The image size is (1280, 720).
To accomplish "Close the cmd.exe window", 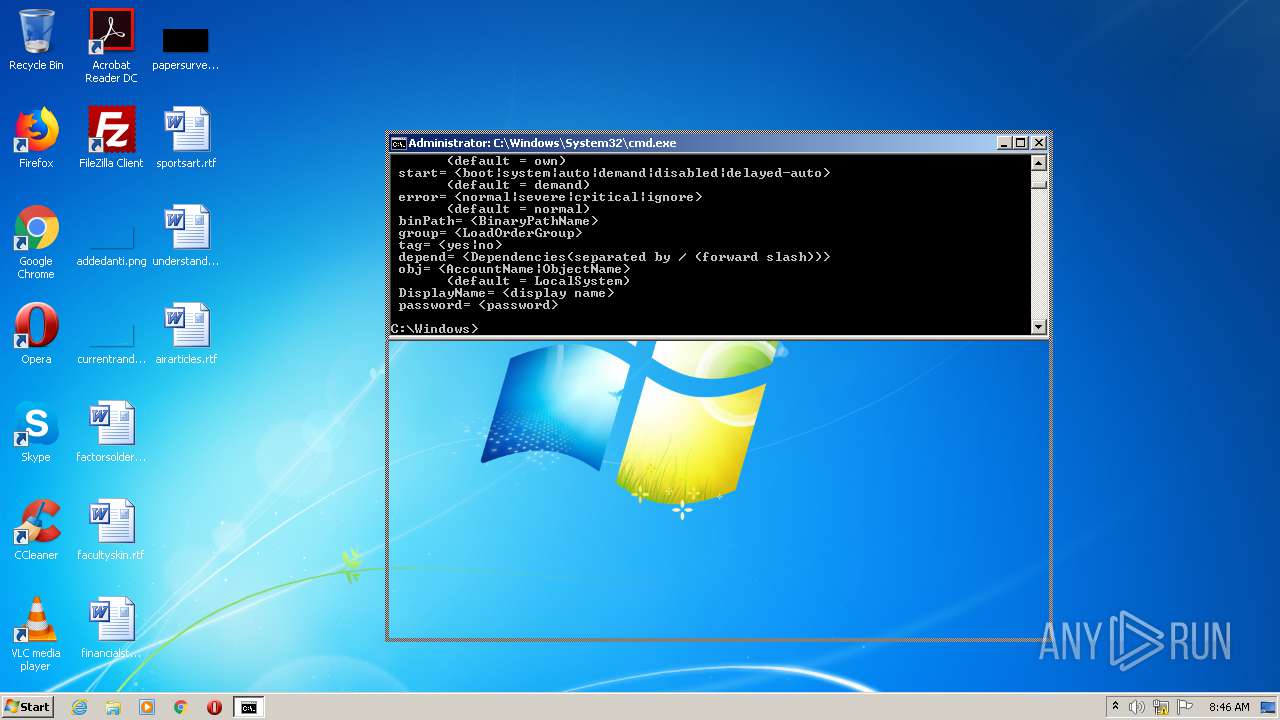I will pyautogui.click(x=1038, y=143).
